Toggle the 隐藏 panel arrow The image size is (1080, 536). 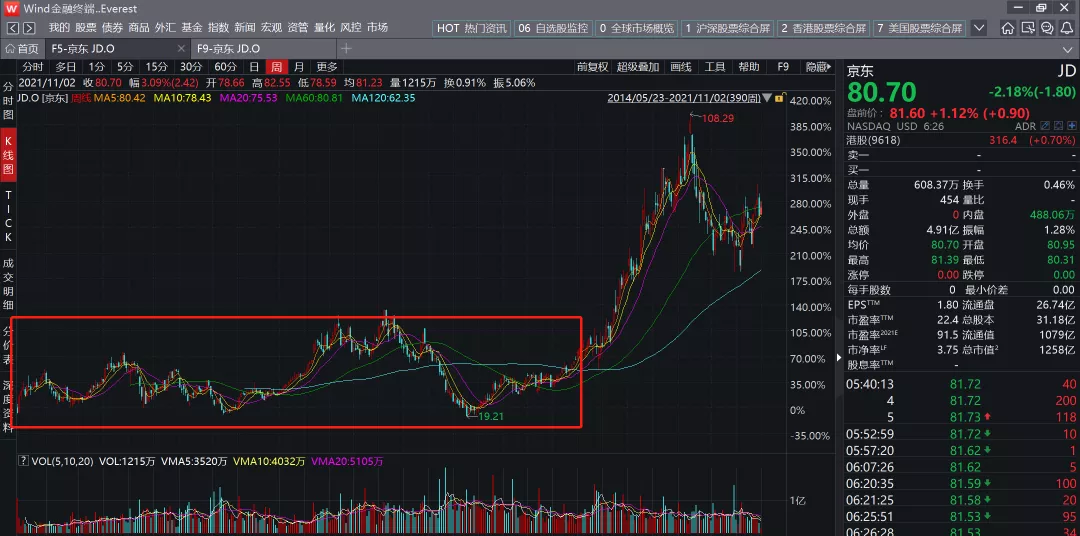click(x=818, y=67)
